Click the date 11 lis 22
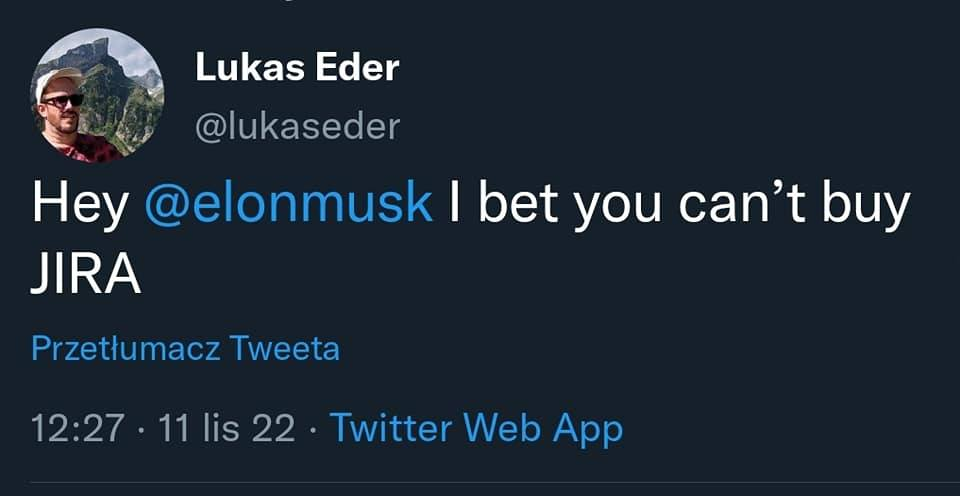 (x=227, y=428)
